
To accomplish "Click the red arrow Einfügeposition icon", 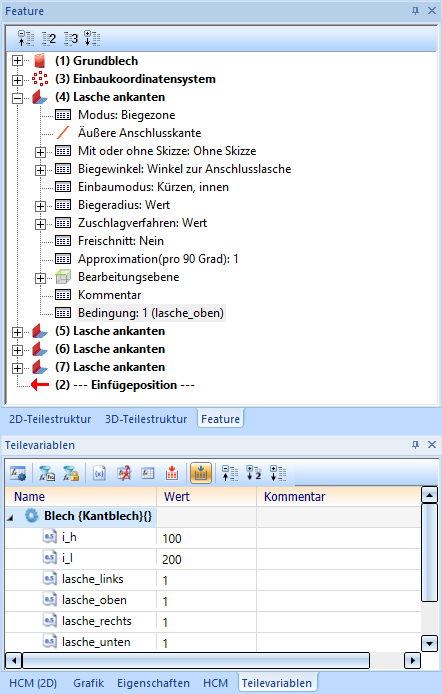I will [x=40, y=385].
